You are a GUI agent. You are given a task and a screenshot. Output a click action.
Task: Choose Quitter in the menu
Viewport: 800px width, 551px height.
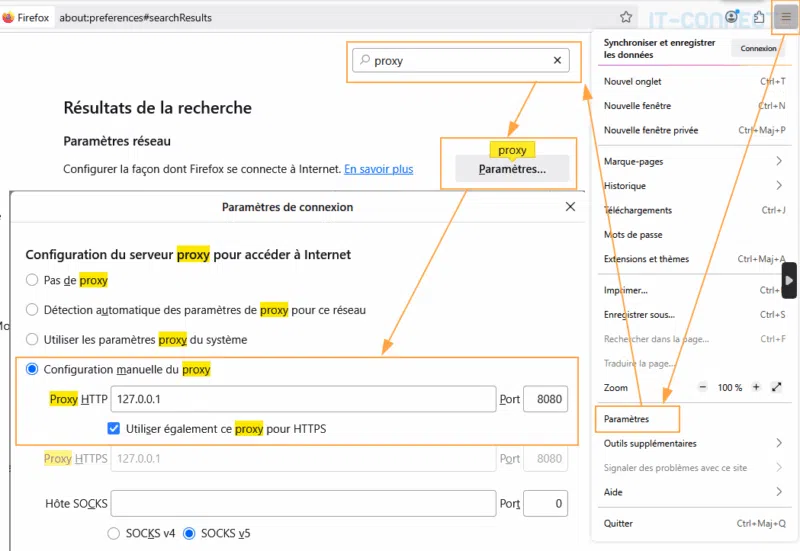pyautogui.click(x=694, y=523)
